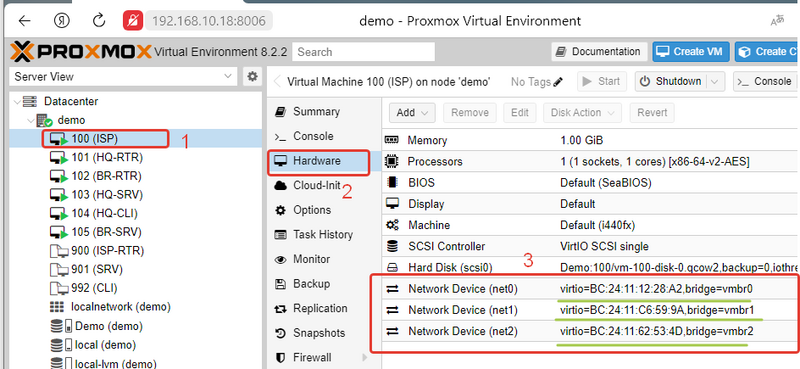Screen dimensions: 800x369
Task: Open the Disk Action dropdown
Action: click(x=583, y=113)
